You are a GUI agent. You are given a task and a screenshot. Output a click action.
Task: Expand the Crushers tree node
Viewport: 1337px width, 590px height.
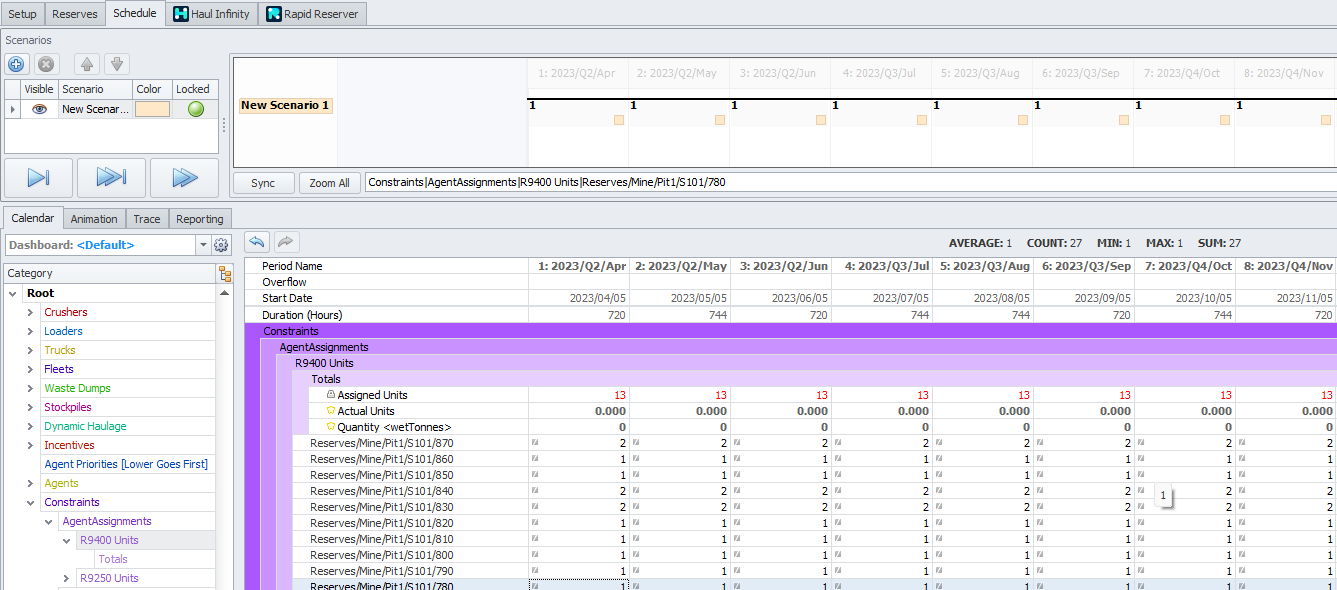point(30,312)
